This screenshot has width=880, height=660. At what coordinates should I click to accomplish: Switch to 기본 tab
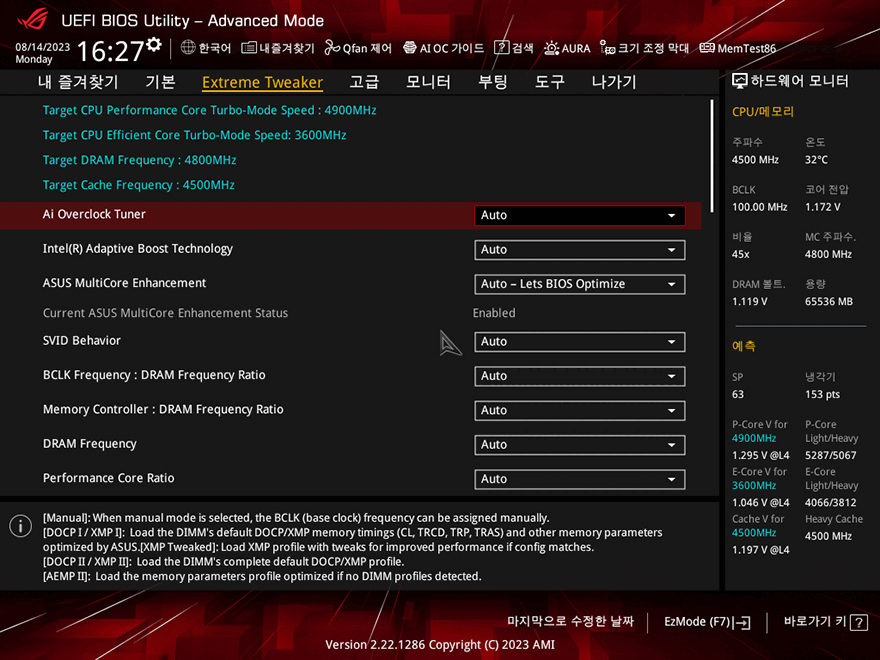click(160, 82)
